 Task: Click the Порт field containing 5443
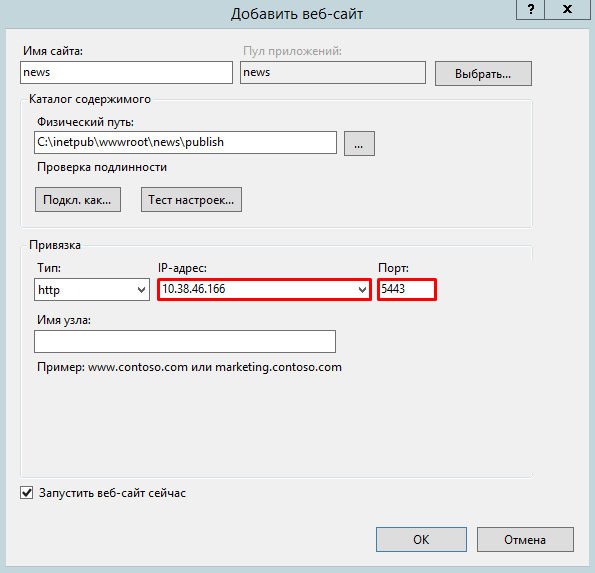pos(407,290)
